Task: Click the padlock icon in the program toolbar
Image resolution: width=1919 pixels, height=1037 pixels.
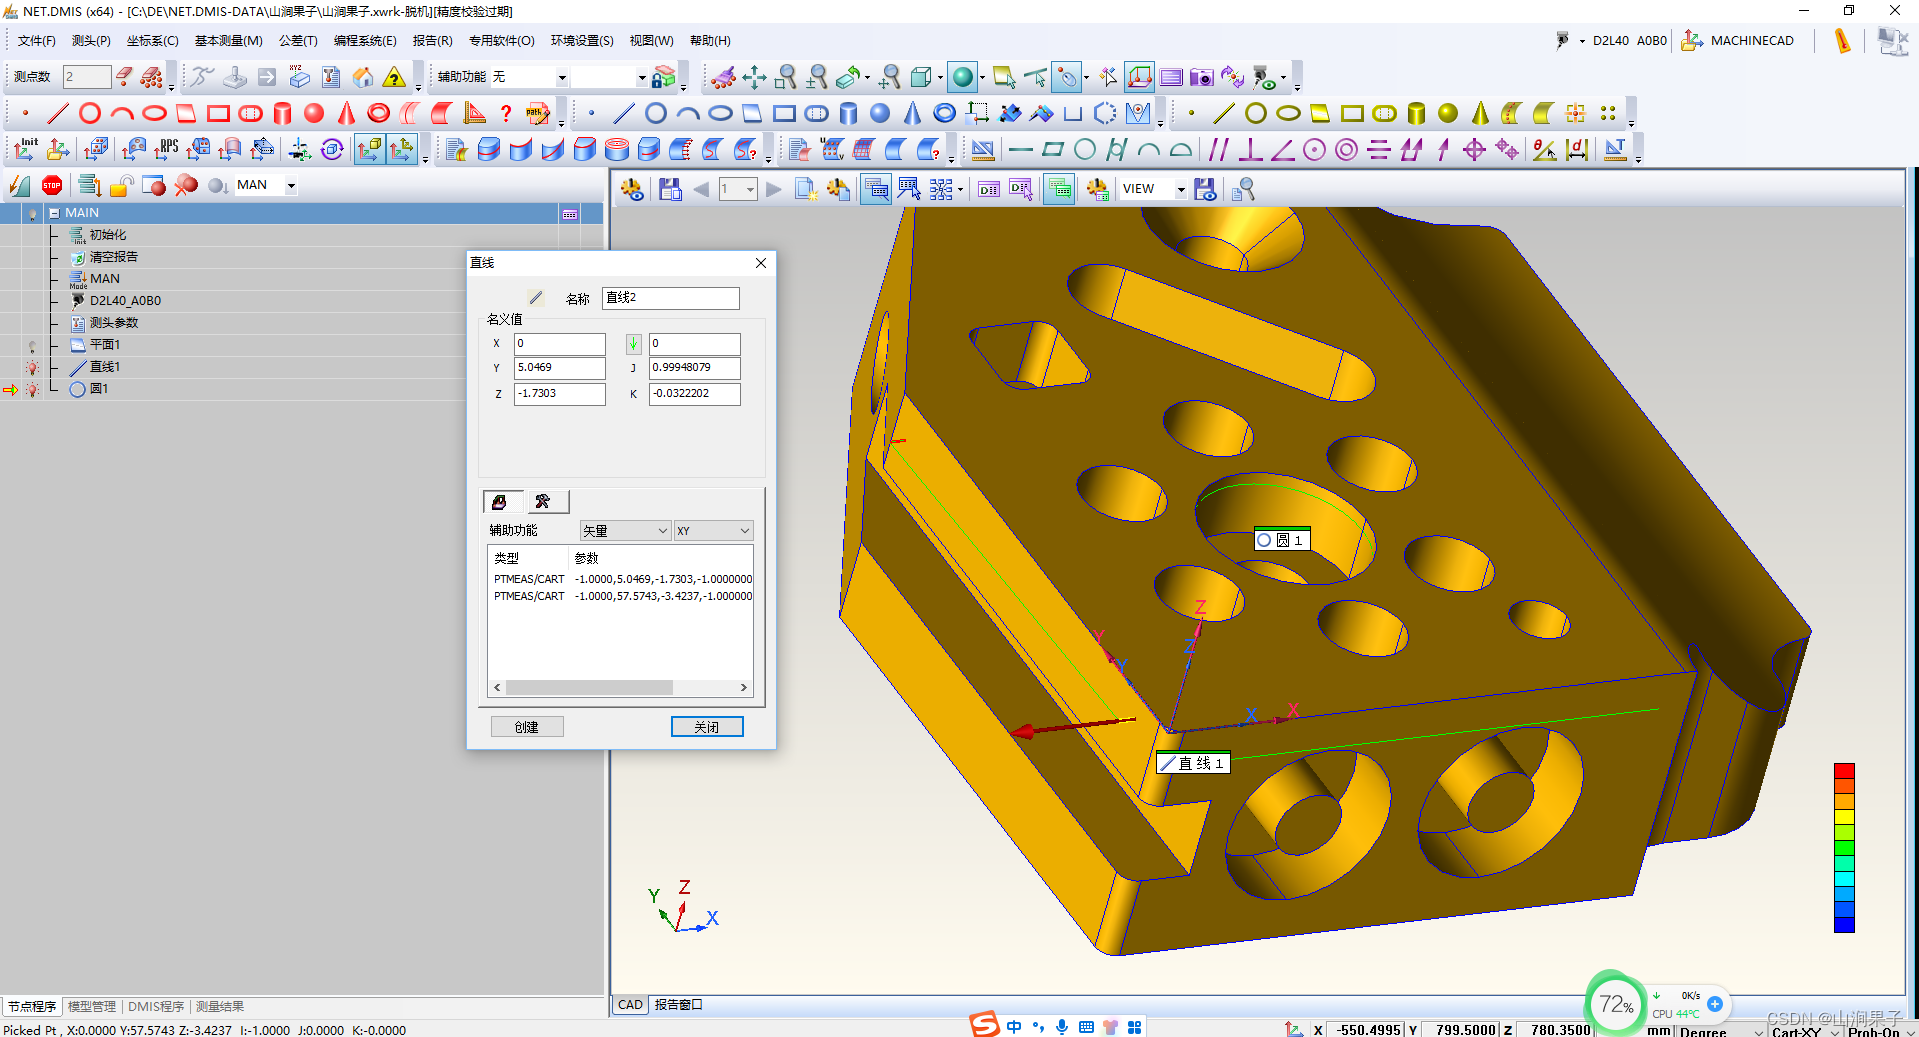Action: (122, 185)
